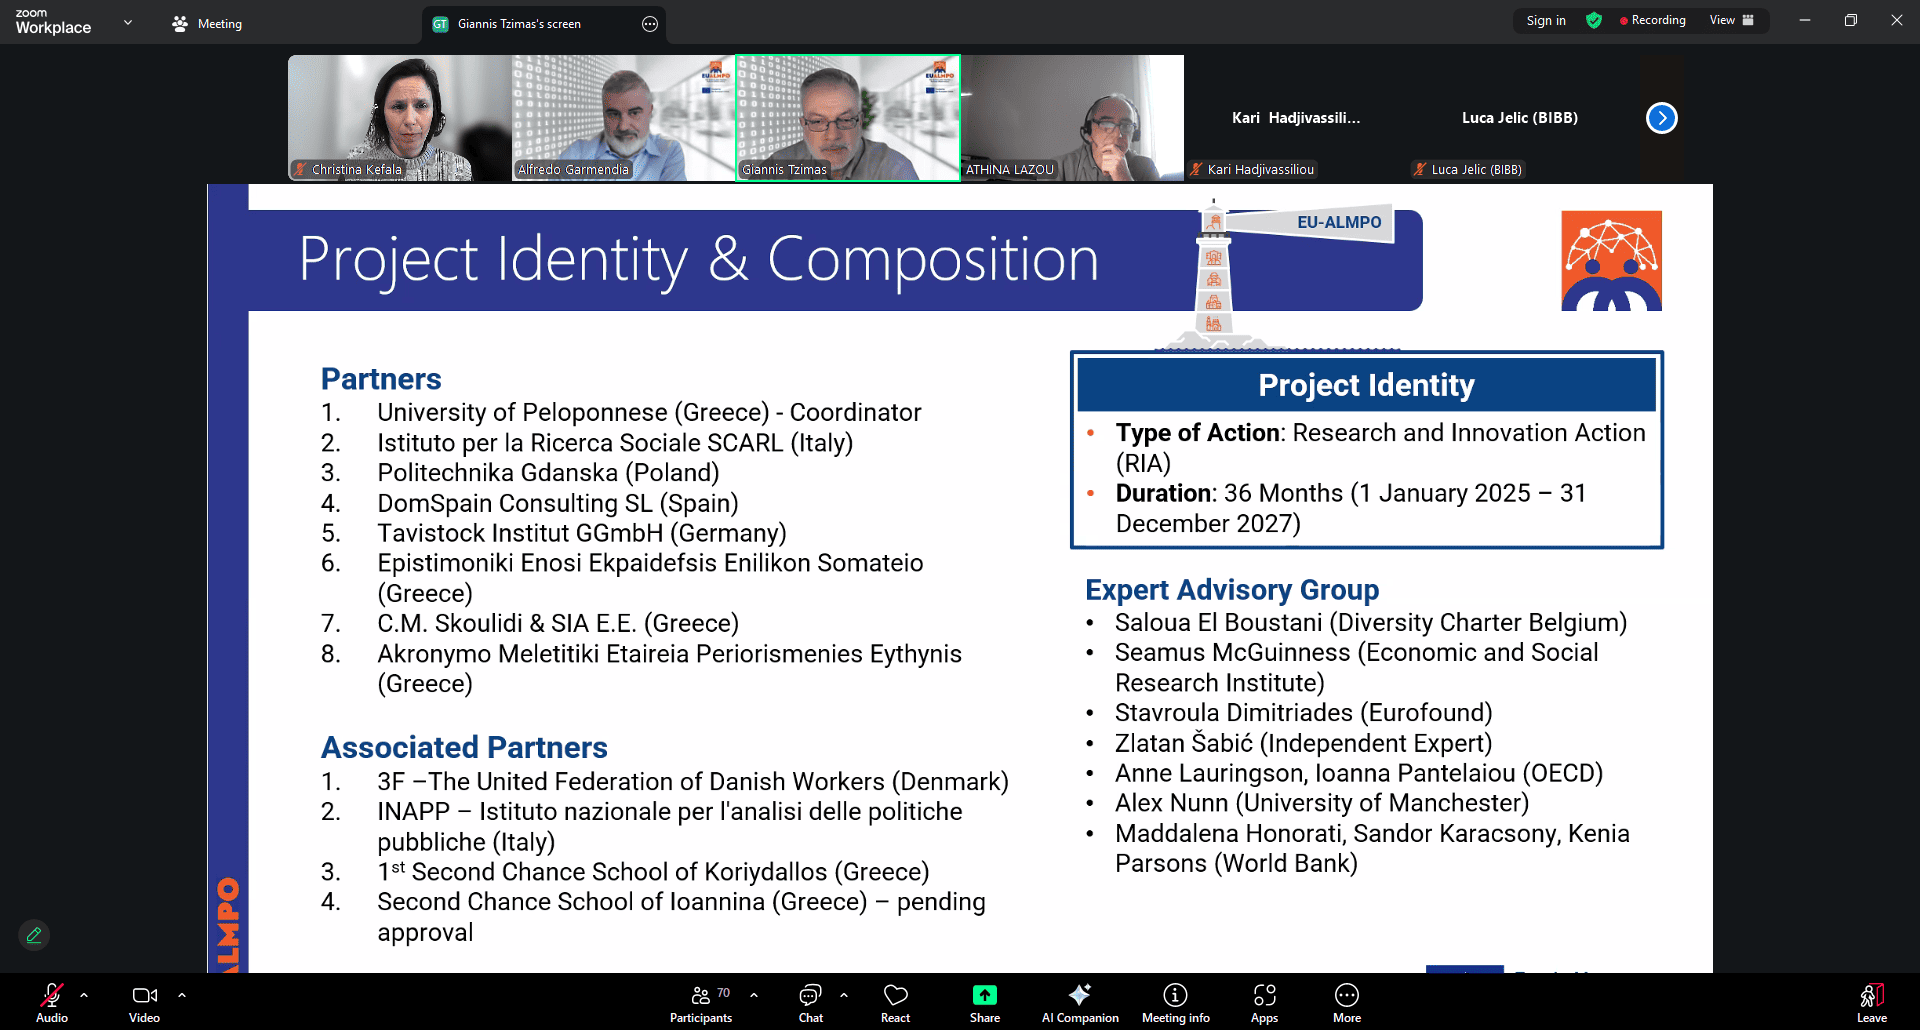Expand audio settings arrow next to Audio
Screen dimensions: 1920x1030
coord(84,995)
